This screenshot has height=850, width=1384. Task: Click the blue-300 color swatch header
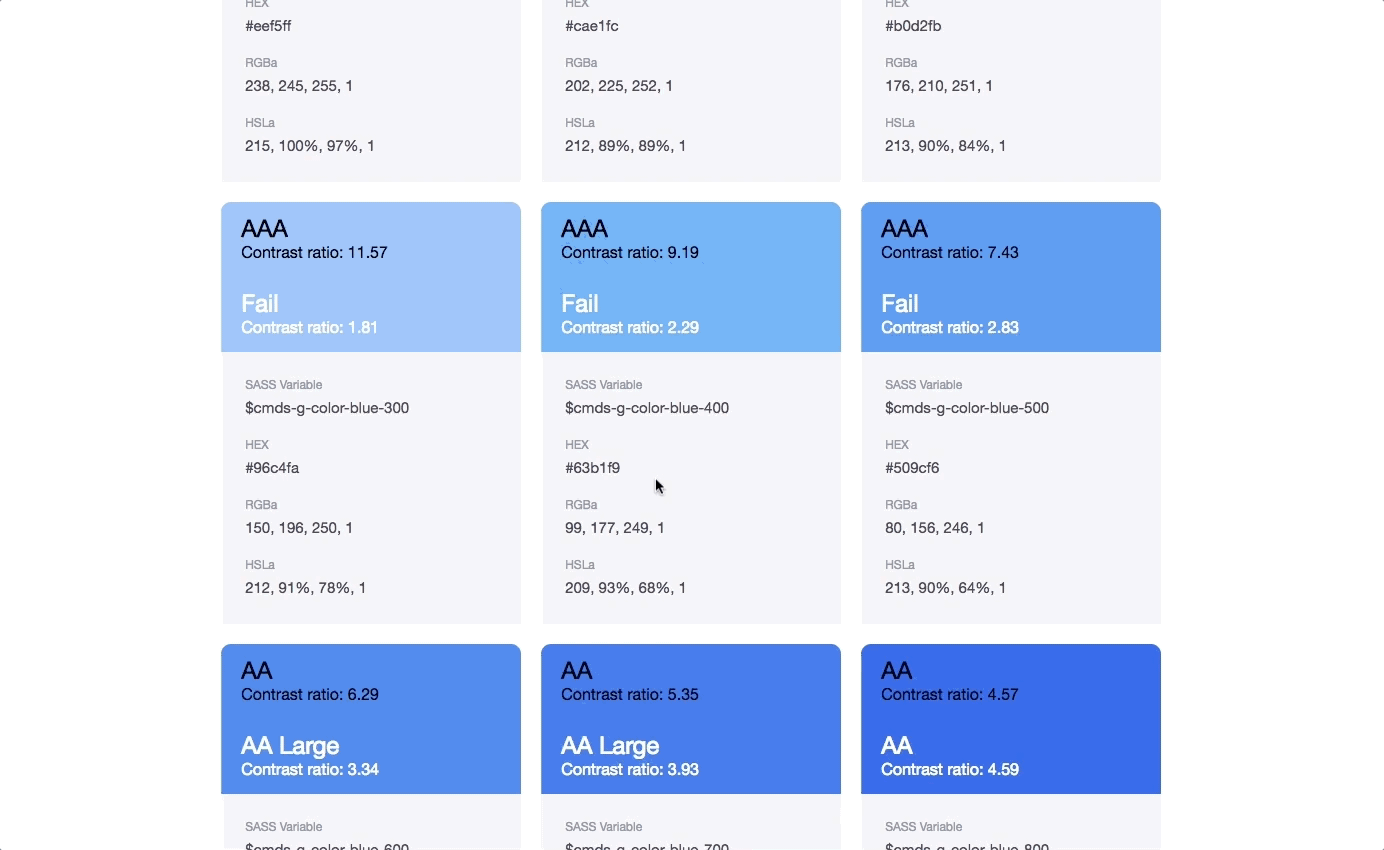click(x=371, y=277)
